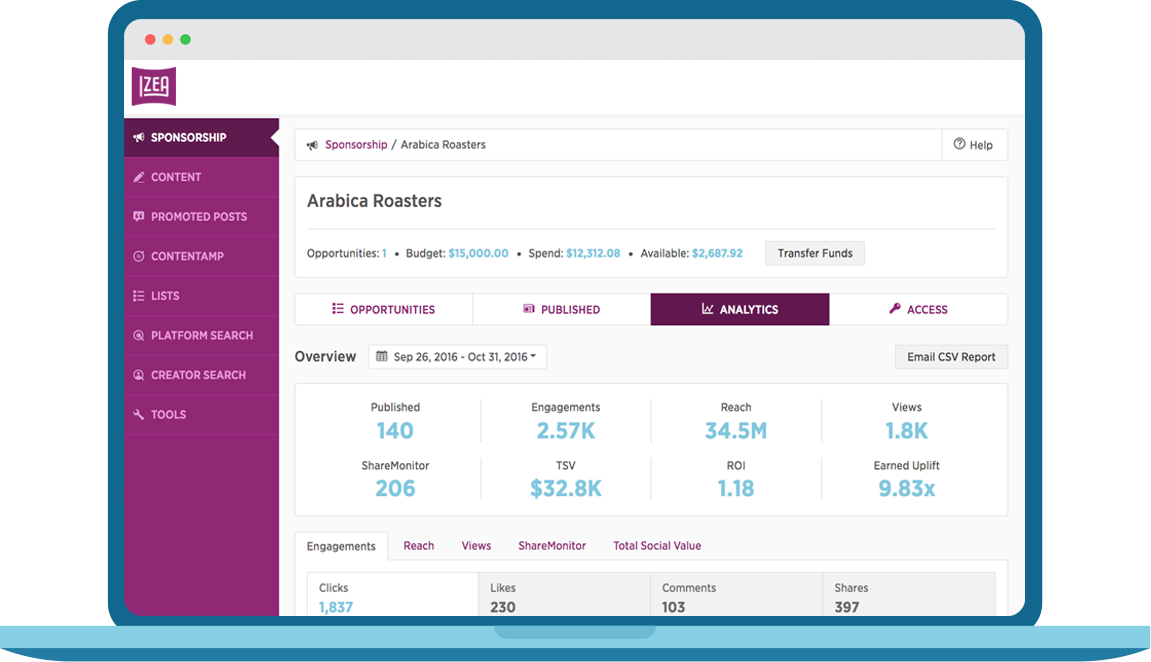This screenshot has height=662, width=1151.
Task: Click the Transfer Funds button
Action: [815, 253]
